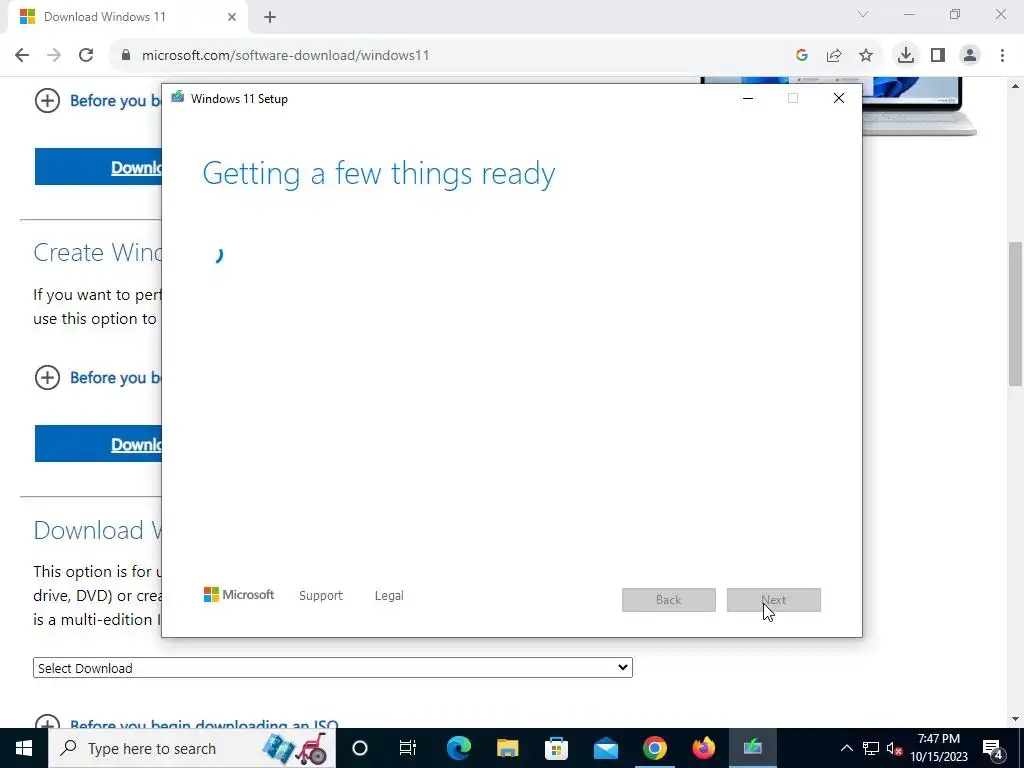Go back in Chrome browser
The width and height of the screenshot is (1024, 768).
[22, 55]
